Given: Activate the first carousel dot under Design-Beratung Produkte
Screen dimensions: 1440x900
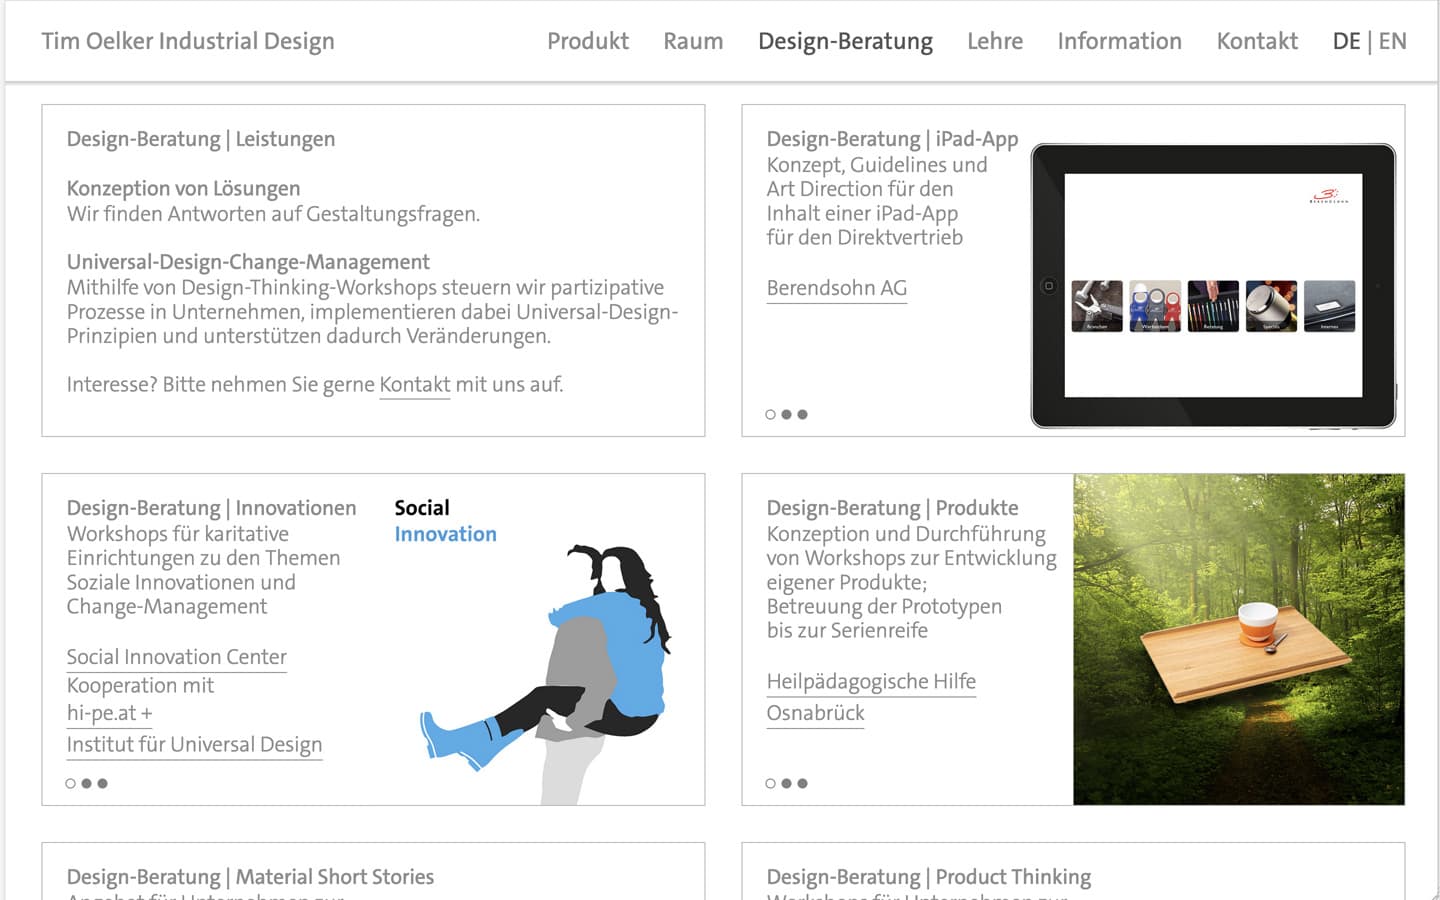Looking at the screenshot, I should tap(771, 783).
